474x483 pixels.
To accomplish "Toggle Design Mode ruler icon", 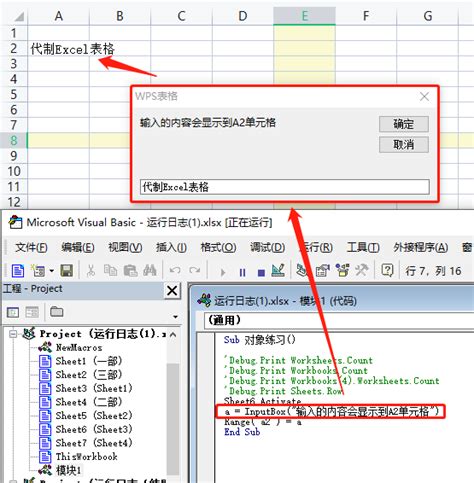I will 278,271.
